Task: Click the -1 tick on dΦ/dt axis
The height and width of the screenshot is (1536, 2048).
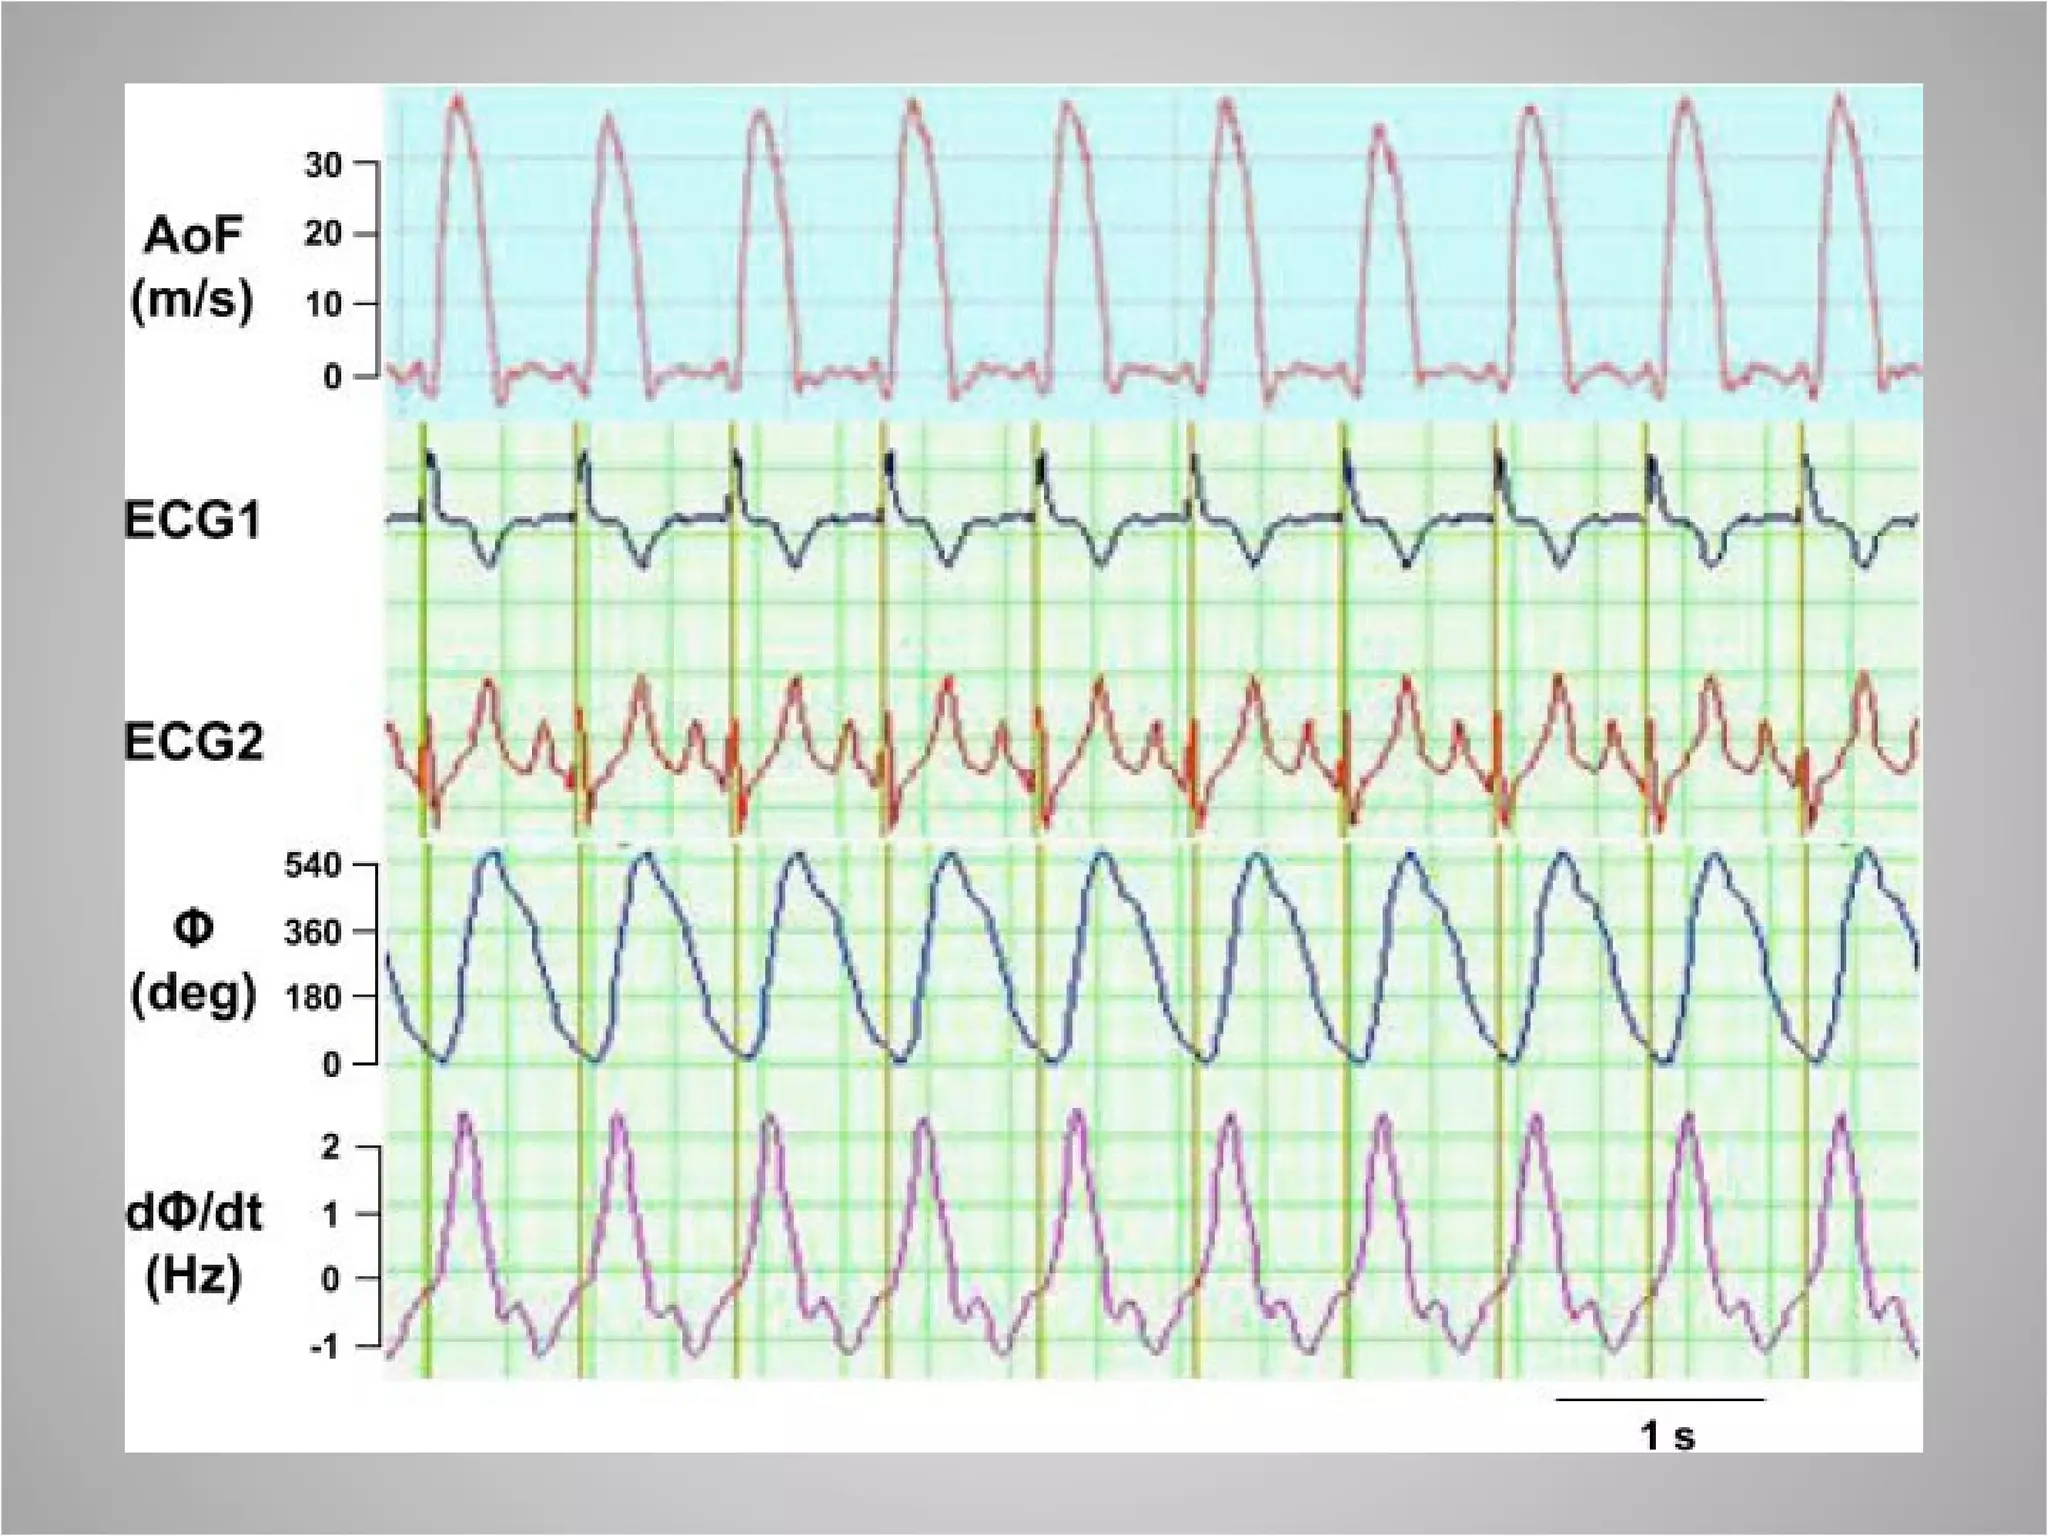Action: coord(325,1347)
